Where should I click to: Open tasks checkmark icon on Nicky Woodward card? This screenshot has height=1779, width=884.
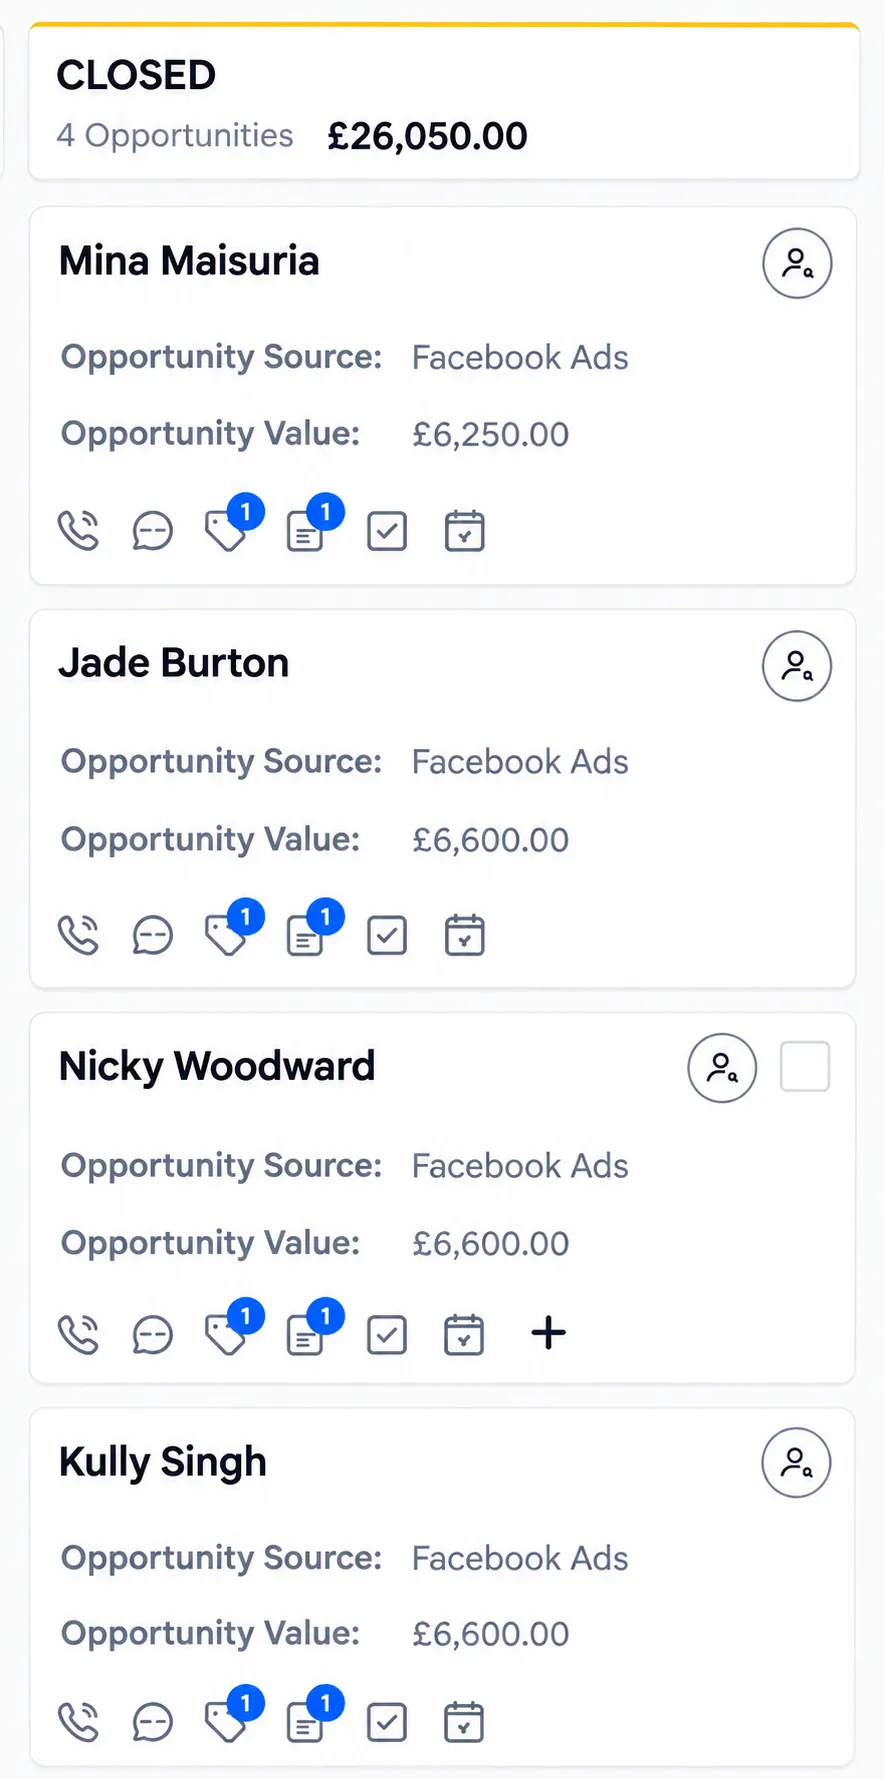(x=386, y=1335)
